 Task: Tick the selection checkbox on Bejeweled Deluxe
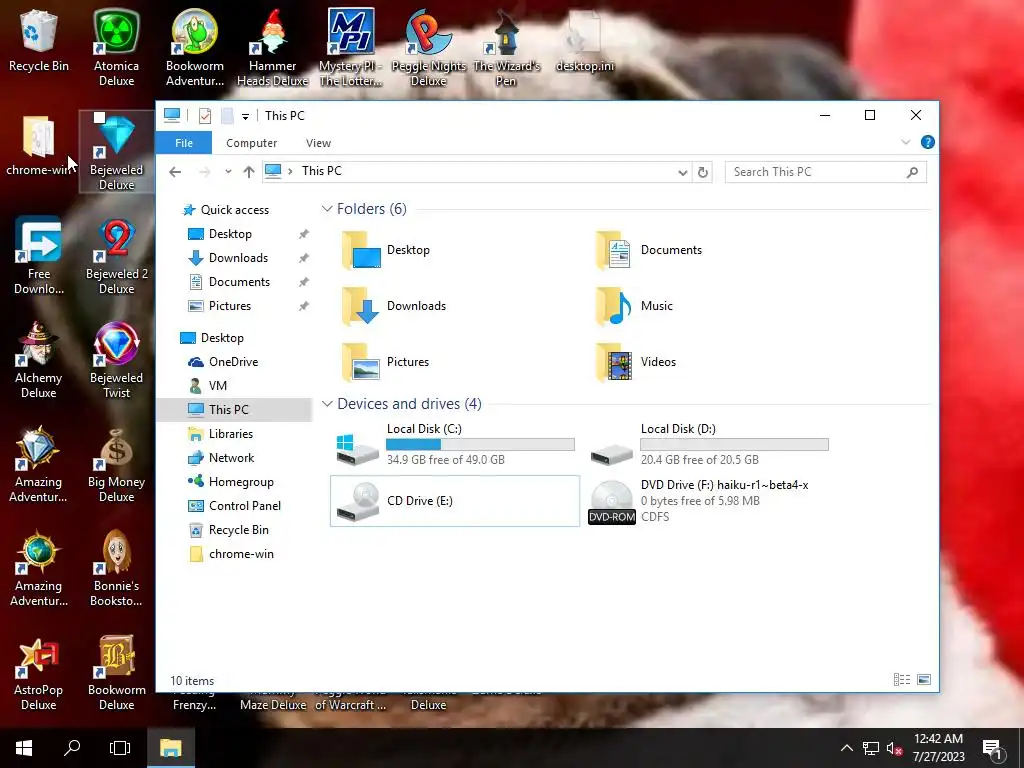(99, 118)
